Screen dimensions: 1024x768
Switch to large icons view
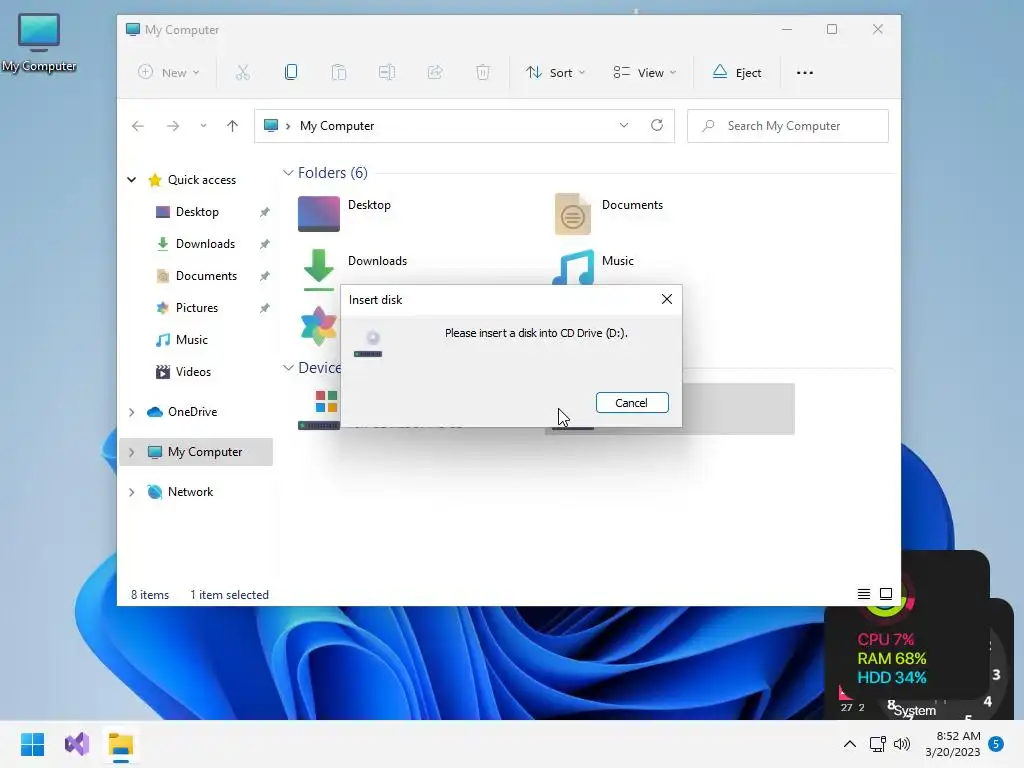pyautogui.click(x=886, y=594)
